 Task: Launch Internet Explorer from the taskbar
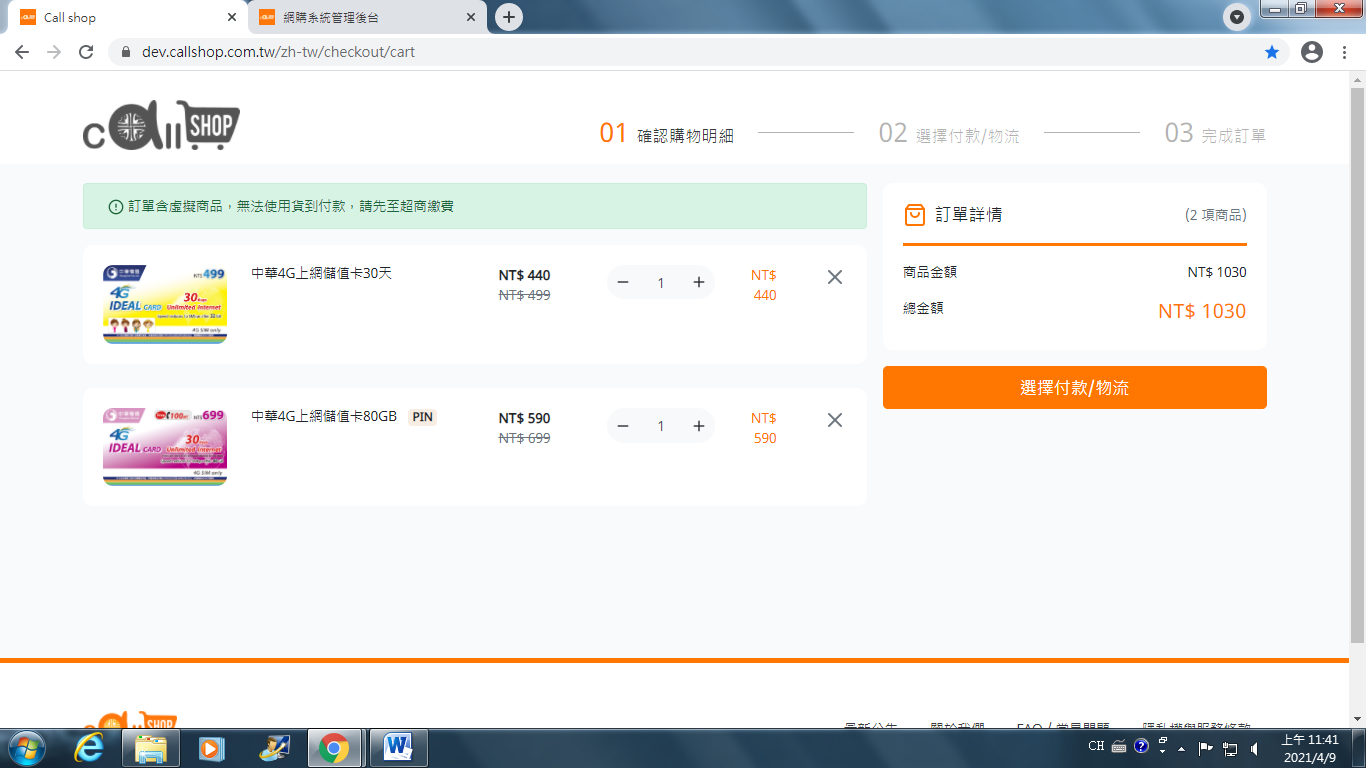click(x=90, y=748)
